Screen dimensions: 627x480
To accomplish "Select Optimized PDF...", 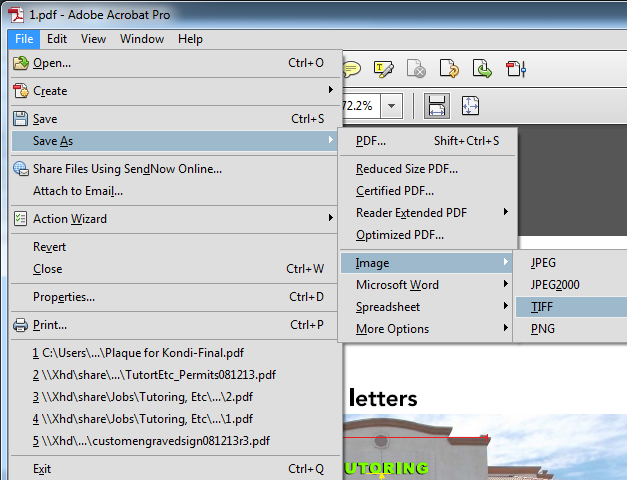I will pyautogui.click(x=428, y=235).
